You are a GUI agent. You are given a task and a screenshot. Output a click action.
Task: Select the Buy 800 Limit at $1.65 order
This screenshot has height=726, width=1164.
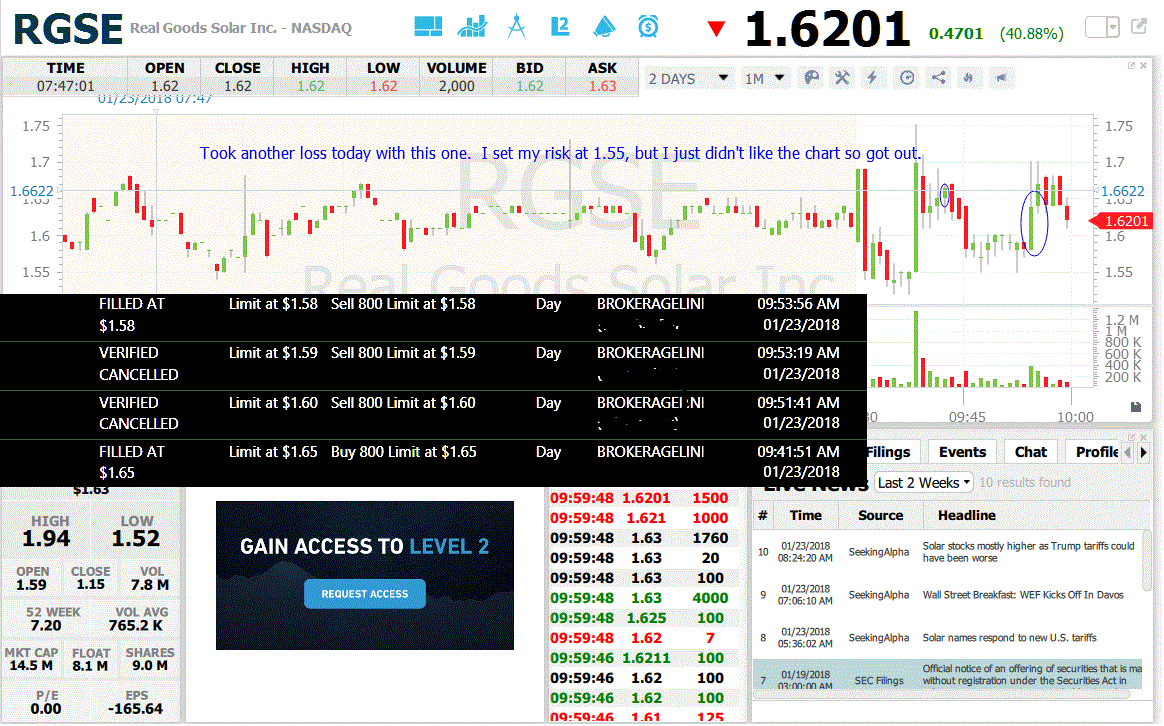pos(434,462)
